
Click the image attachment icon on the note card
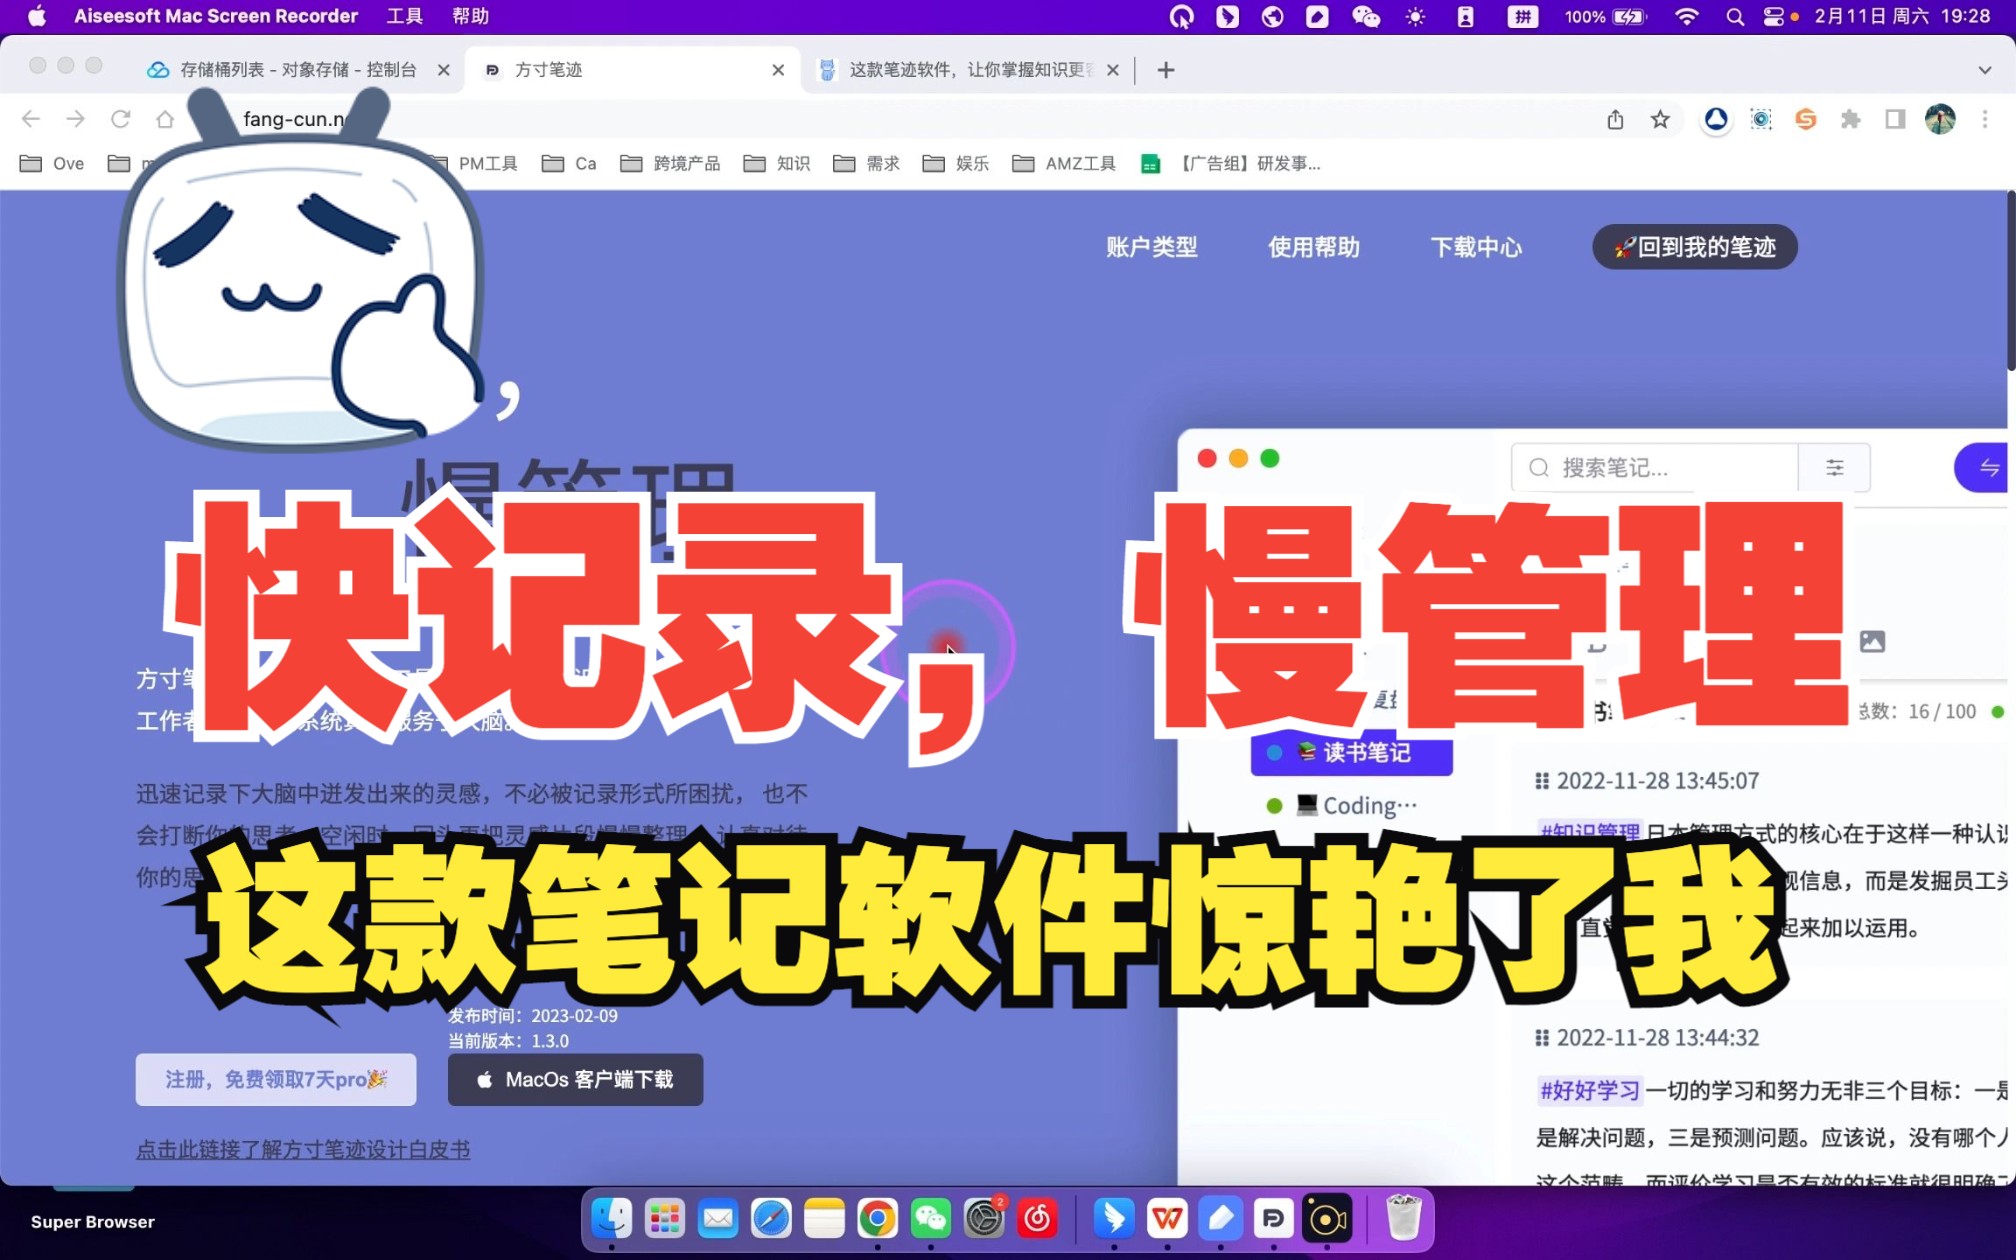1871,641
